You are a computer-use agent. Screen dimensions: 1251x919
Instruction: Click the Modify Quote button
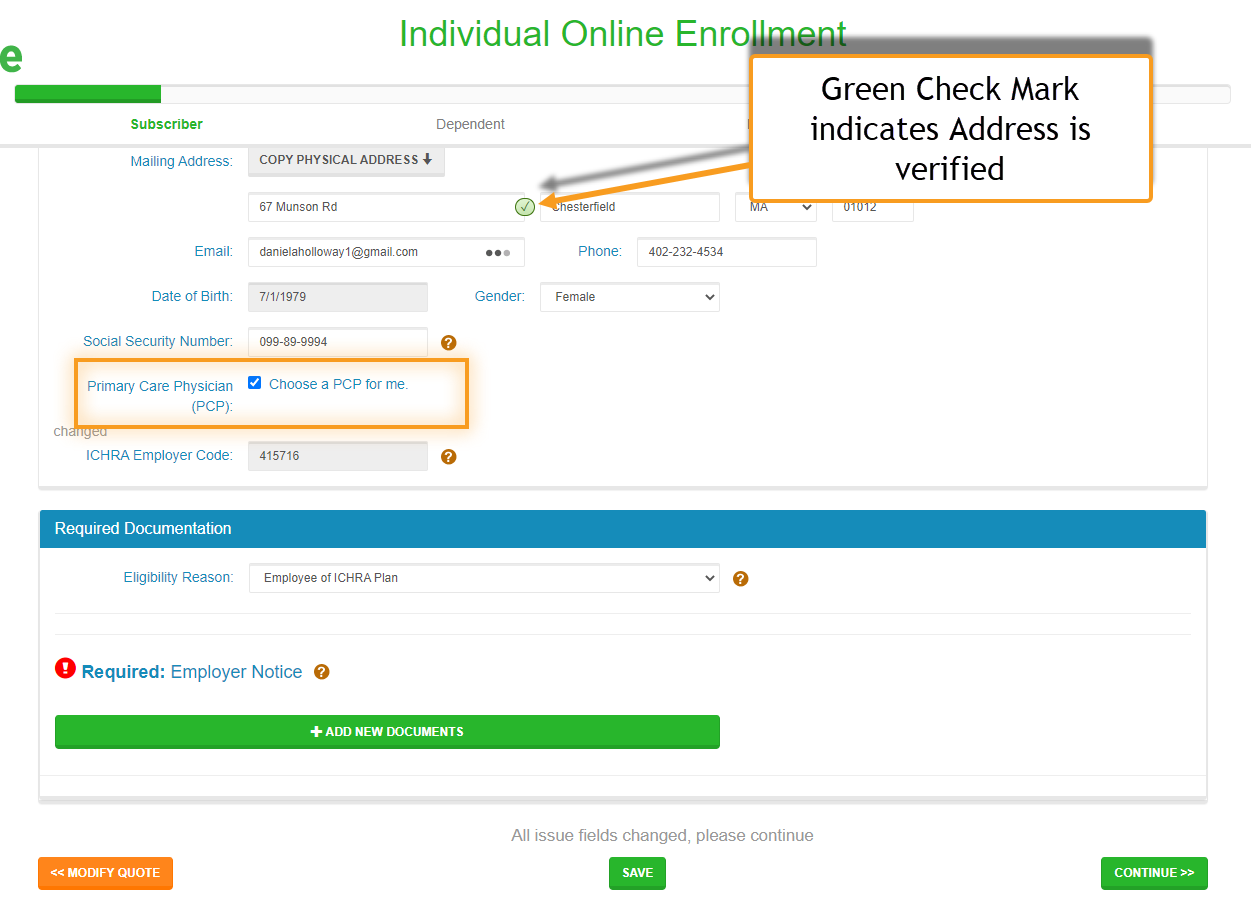tap(105, 872)
